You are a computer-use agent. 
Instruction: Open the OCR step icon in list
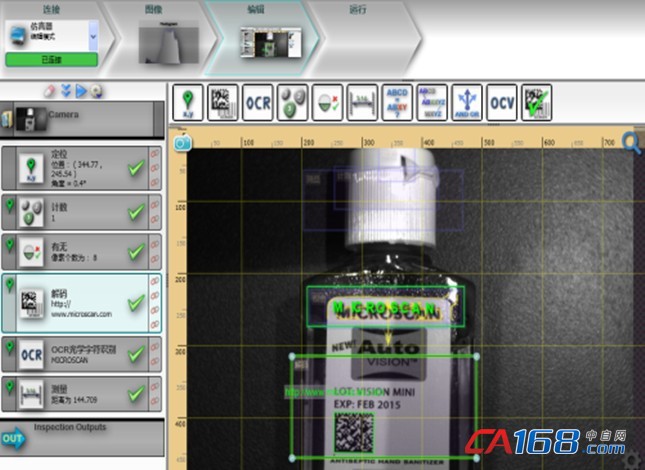coord(31,354)
